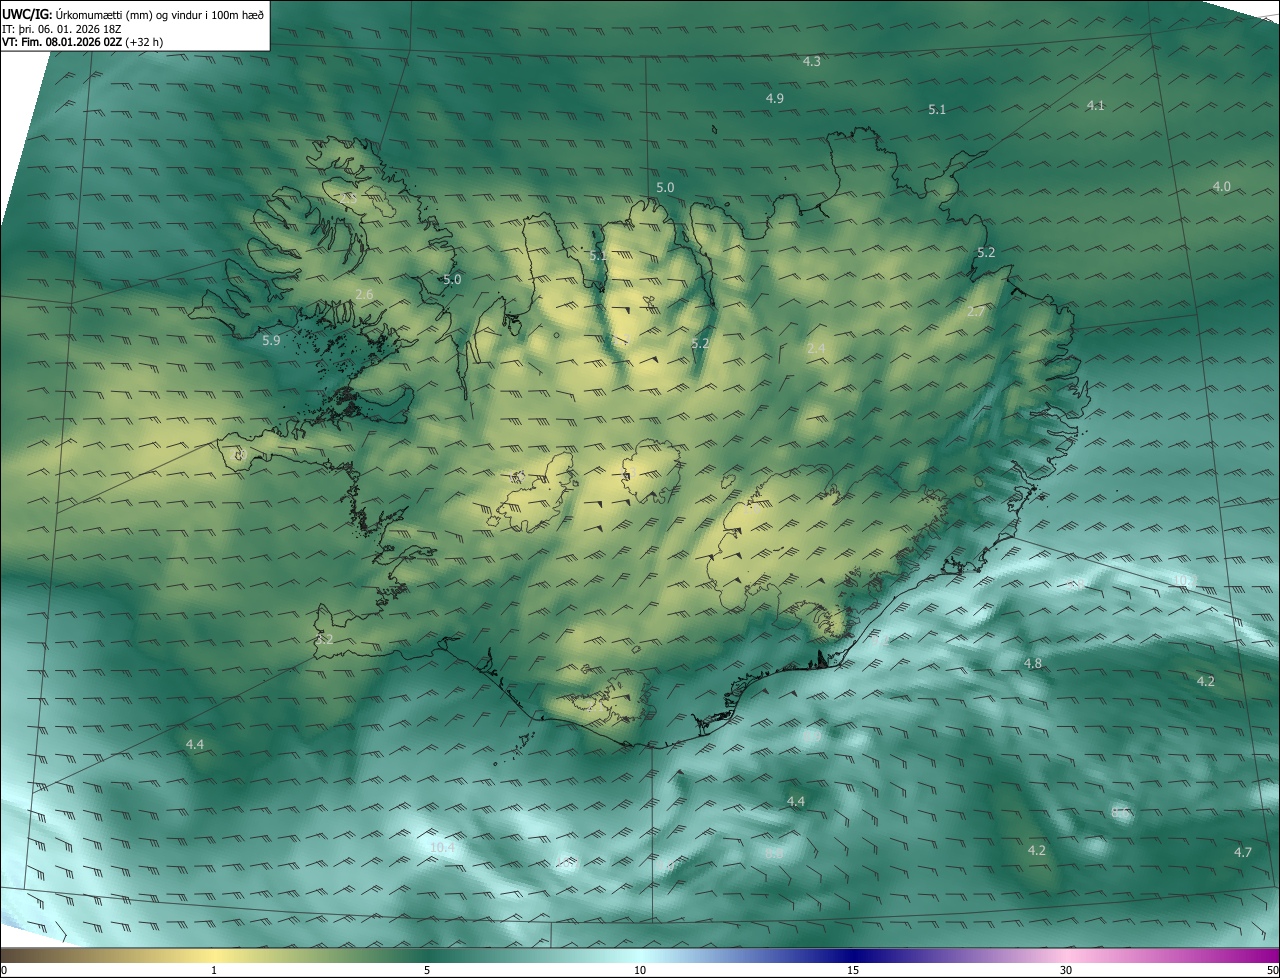Image resolution: width=1280 pixels, height=978 pixels.
Task: Click the 4.9 precipitation value
Action: tap(775, 98)
